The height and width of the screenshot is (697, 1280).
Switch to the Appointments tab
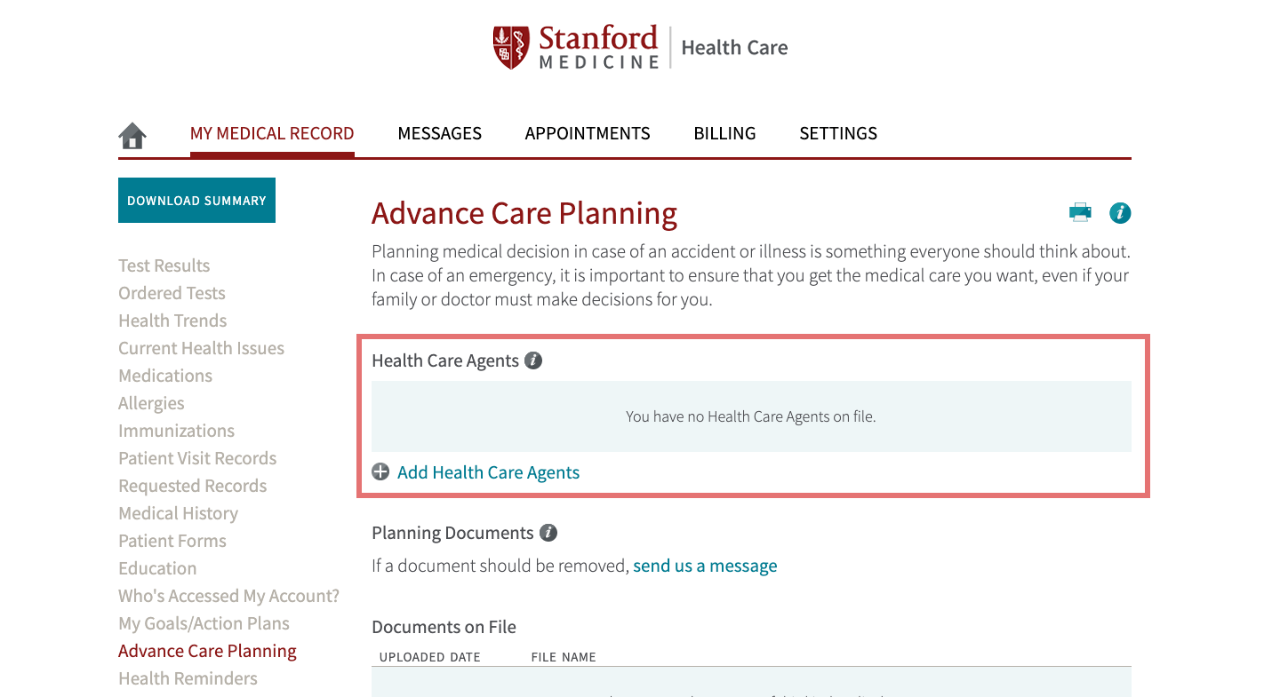point(587,133)
